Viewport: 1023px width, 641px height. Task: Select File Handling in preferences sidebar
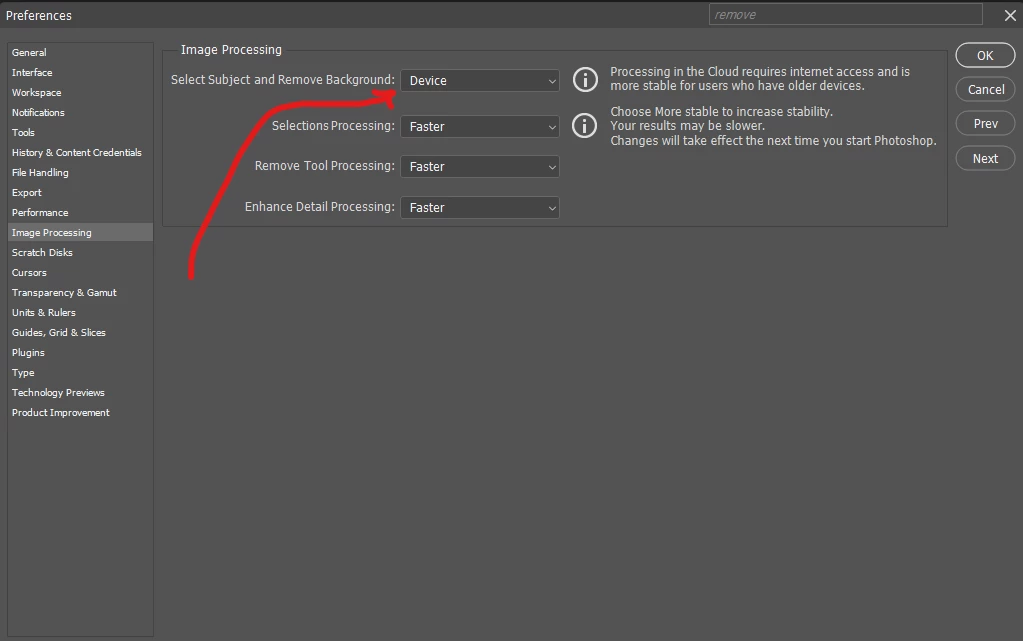click(80, 172)
